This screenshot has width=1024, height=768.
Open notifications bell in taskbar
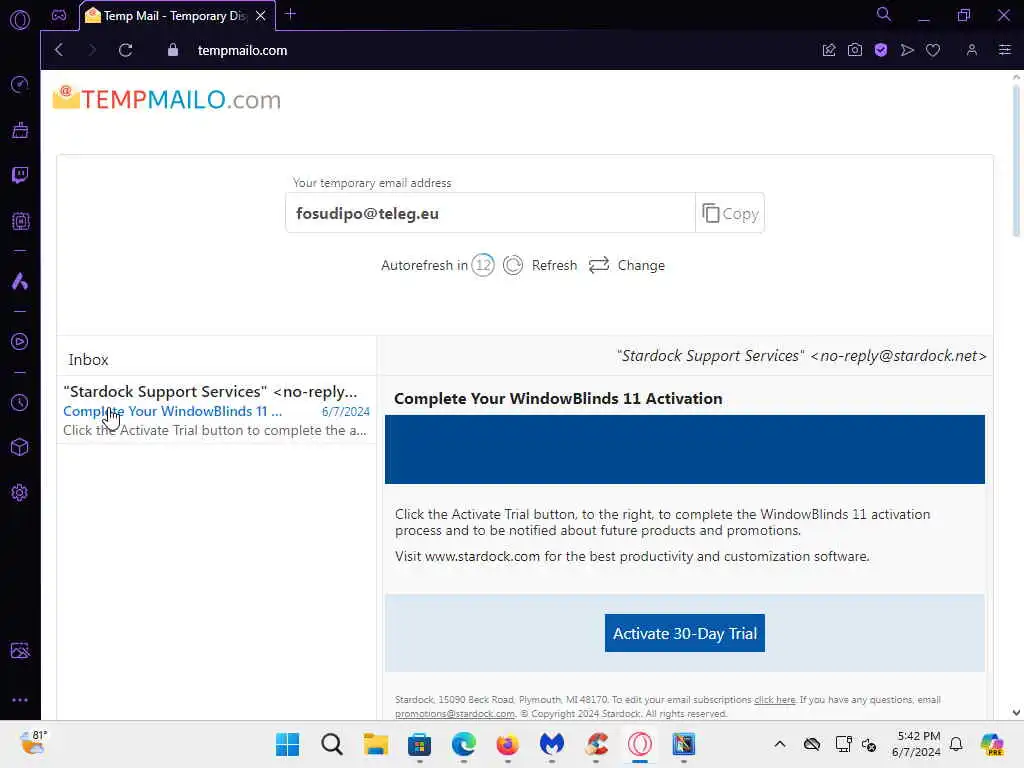(956, 744)
